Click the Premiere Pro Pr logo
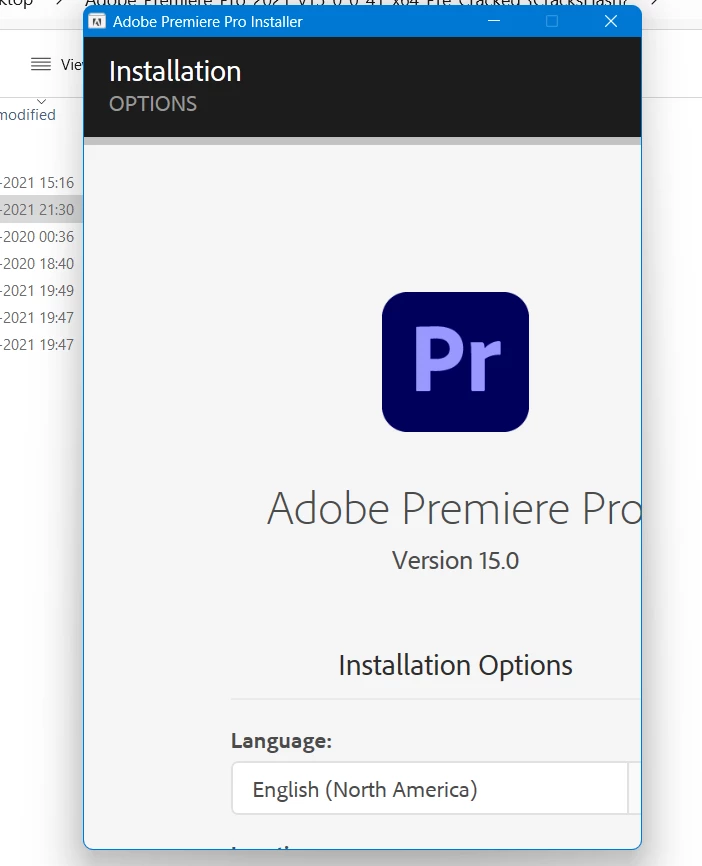Screen dimensions: 702x866 click(x=455, y=362)
